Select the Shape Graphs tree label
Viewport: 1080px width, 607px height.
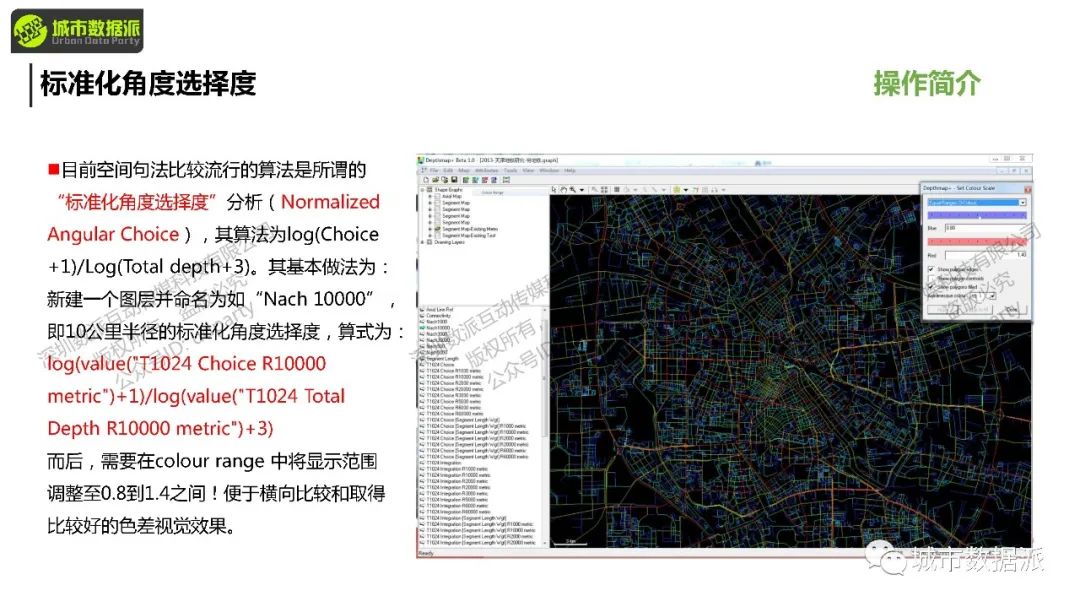[448, 189]
